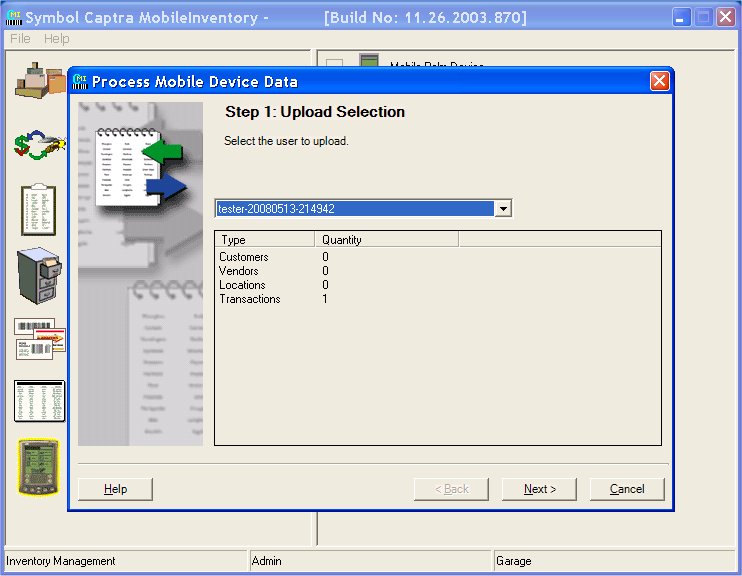Click Inventory Management in the status bar
Viewport: 742px width, 576px height.
[x=61, y=561]
